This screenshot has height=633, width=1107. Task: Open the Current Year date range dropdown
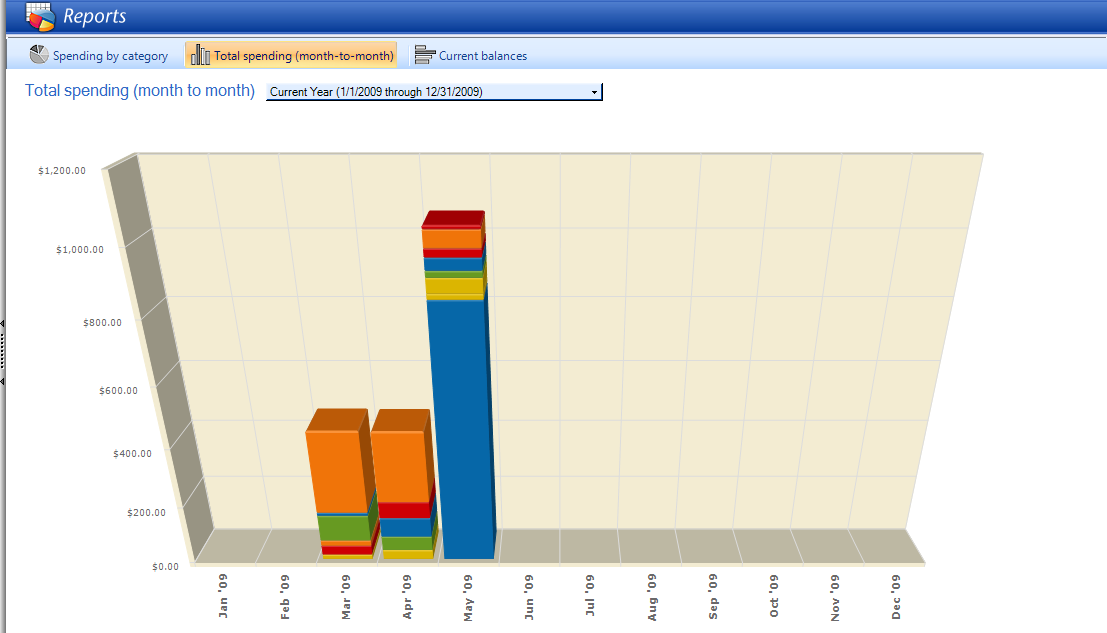(x=433, y=92)
